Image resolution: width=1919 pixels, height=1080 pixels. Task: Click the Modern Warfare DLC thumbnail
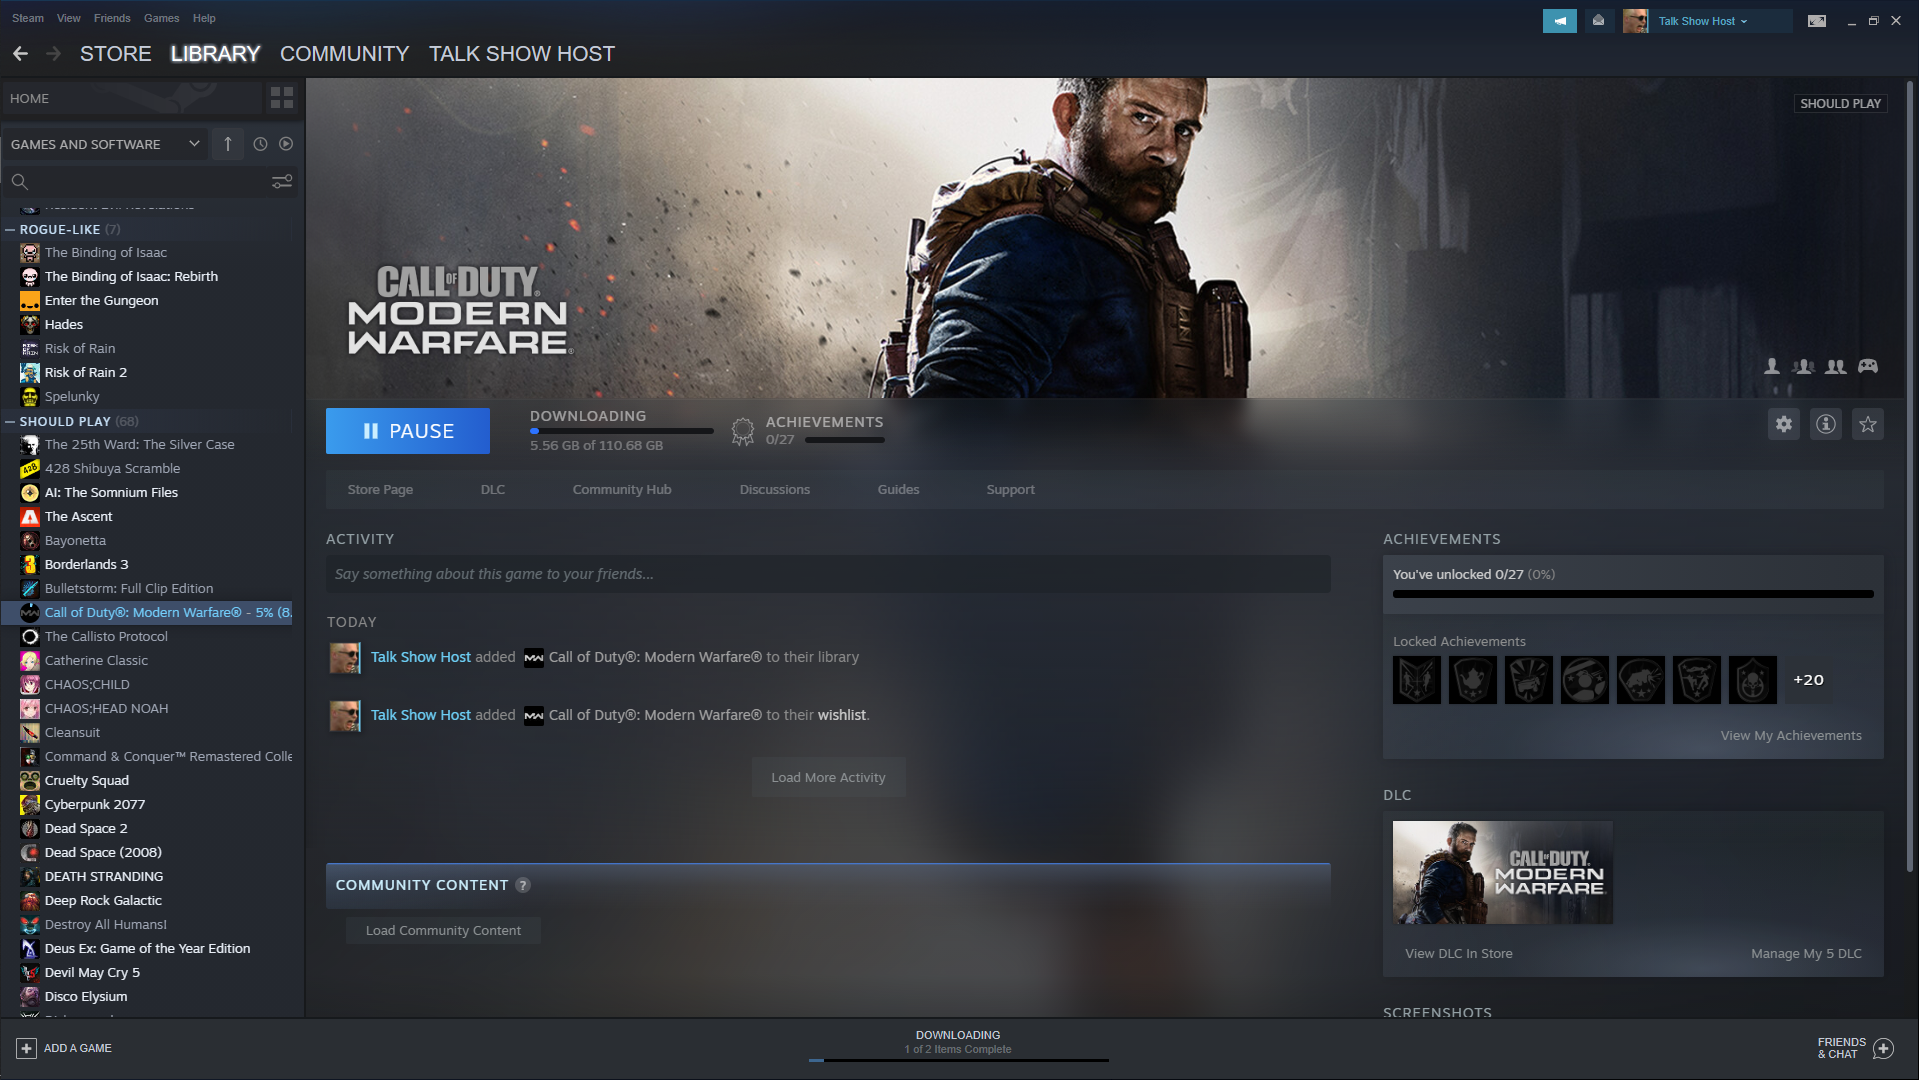pos(1503,873)
